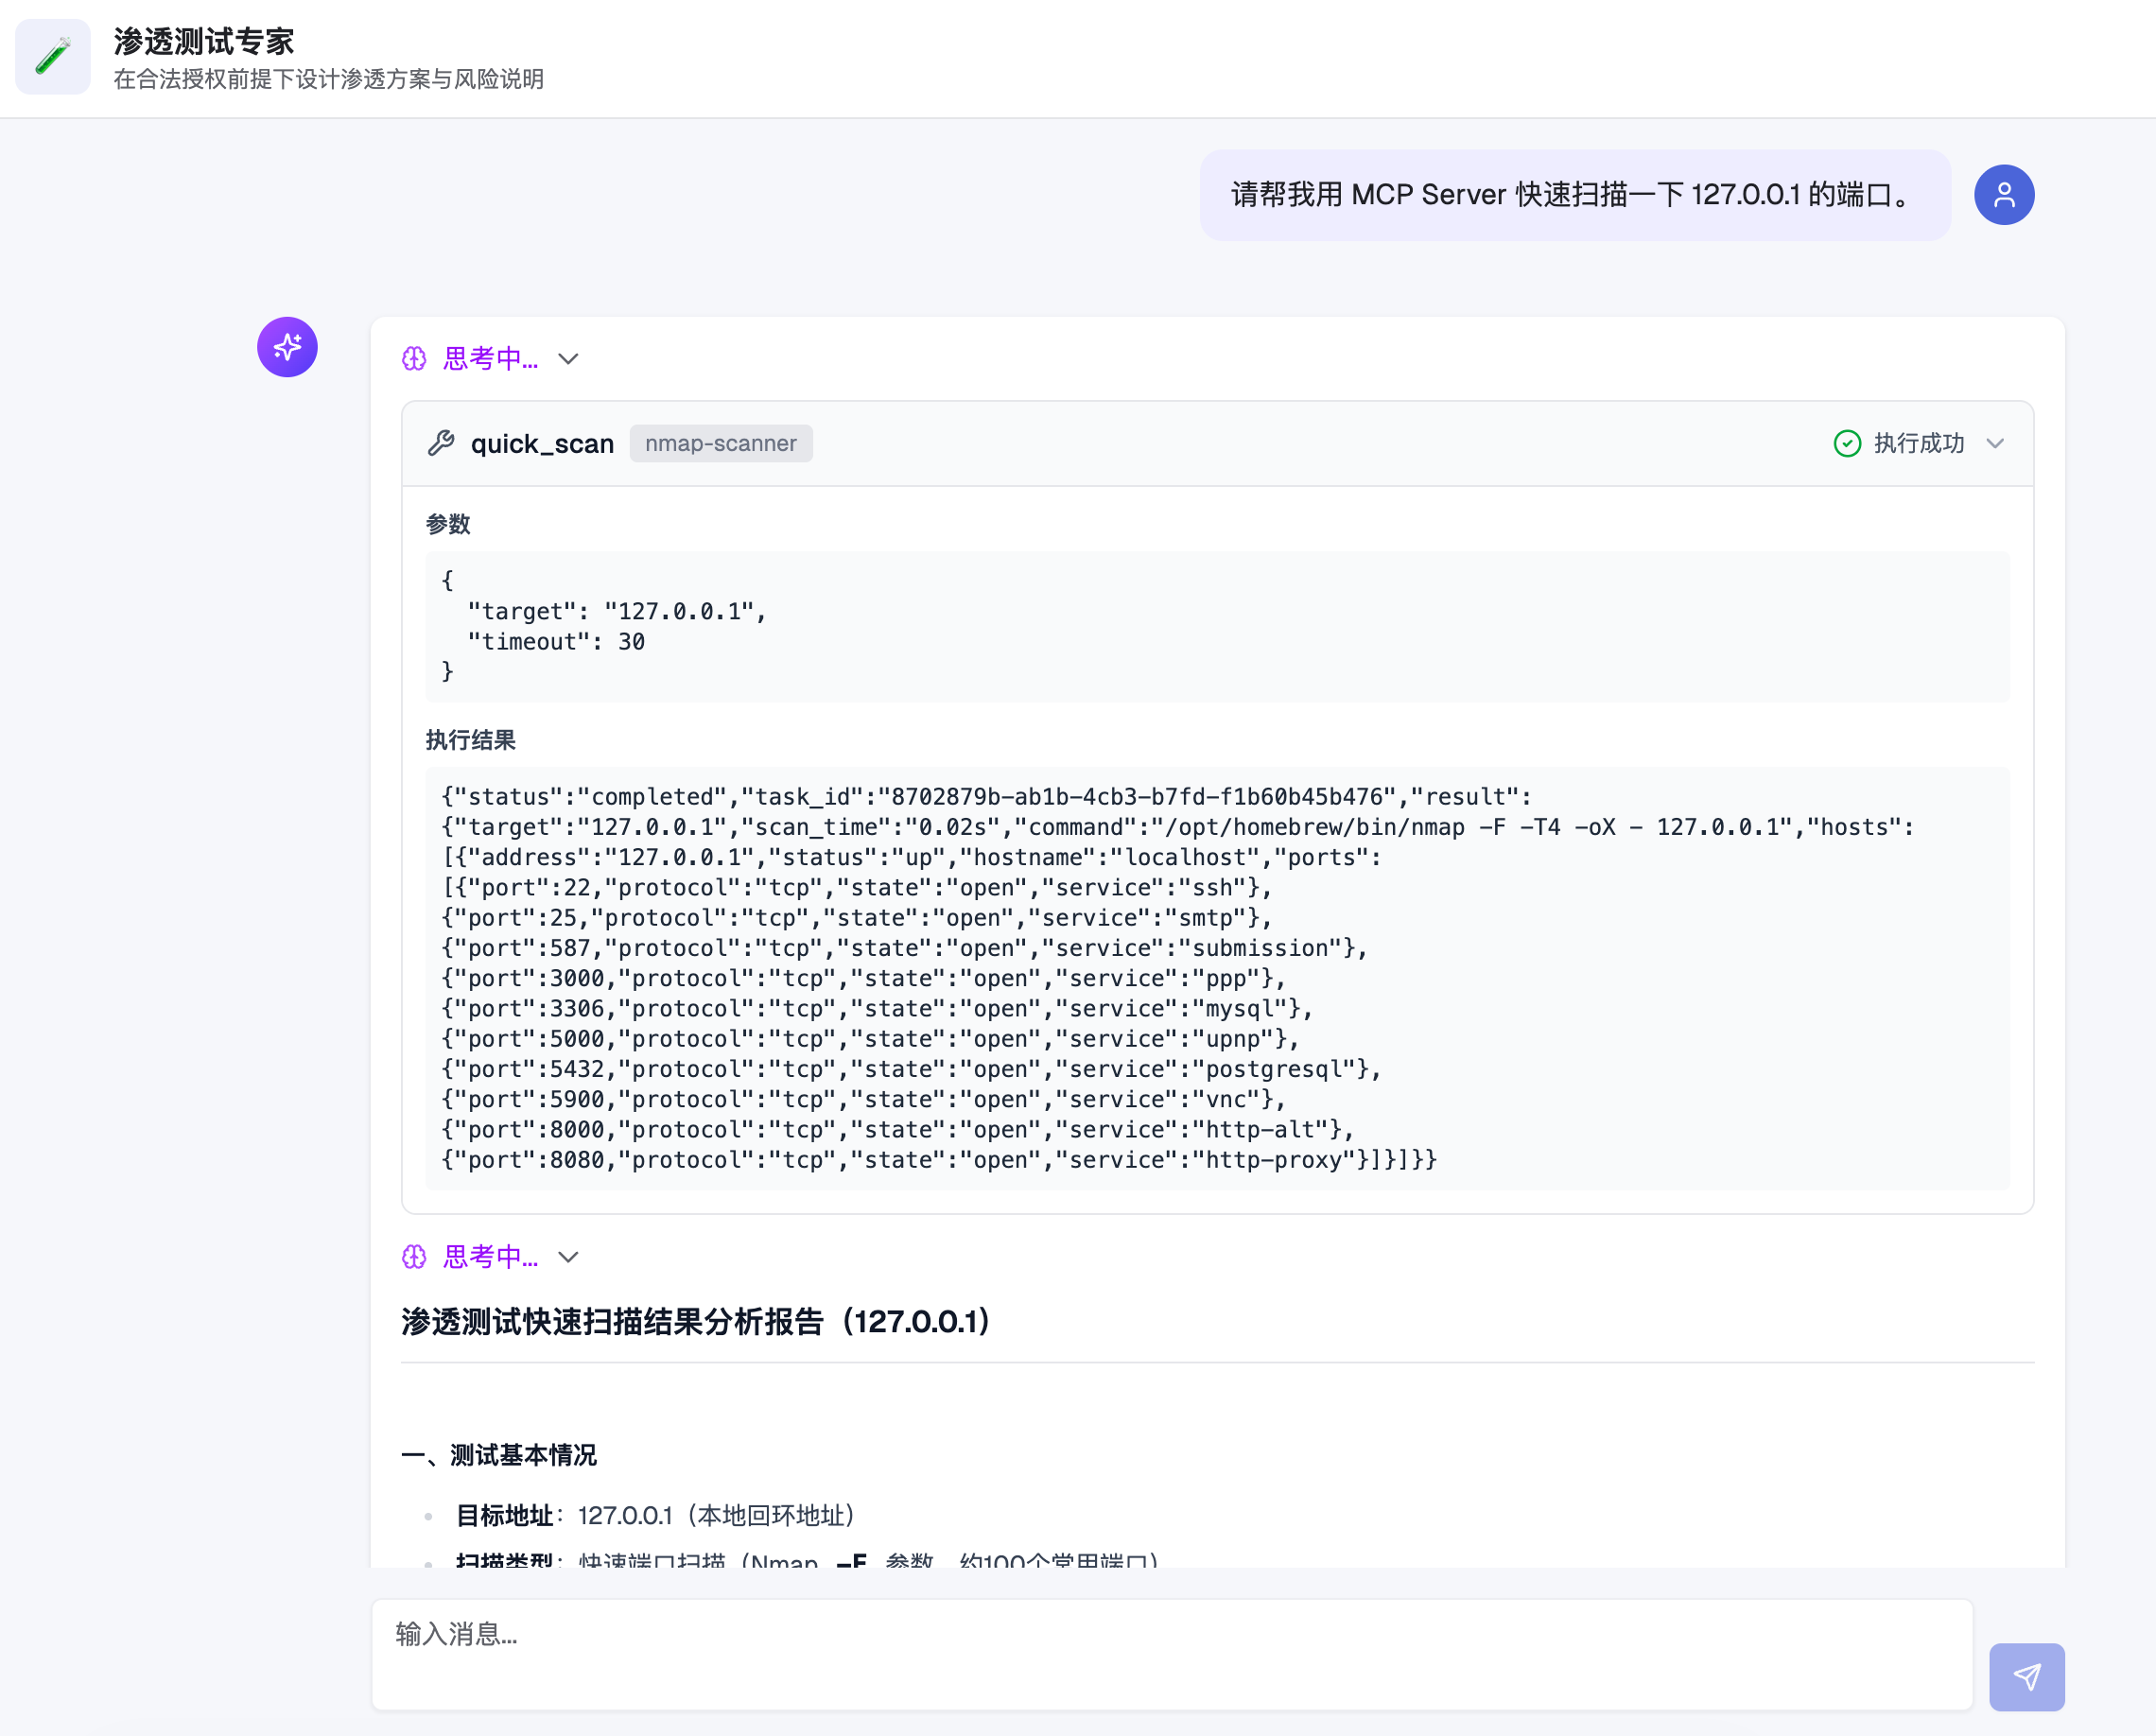
Task: Click the brain icon beside second 思考中
Action: tap(414, 1257)
